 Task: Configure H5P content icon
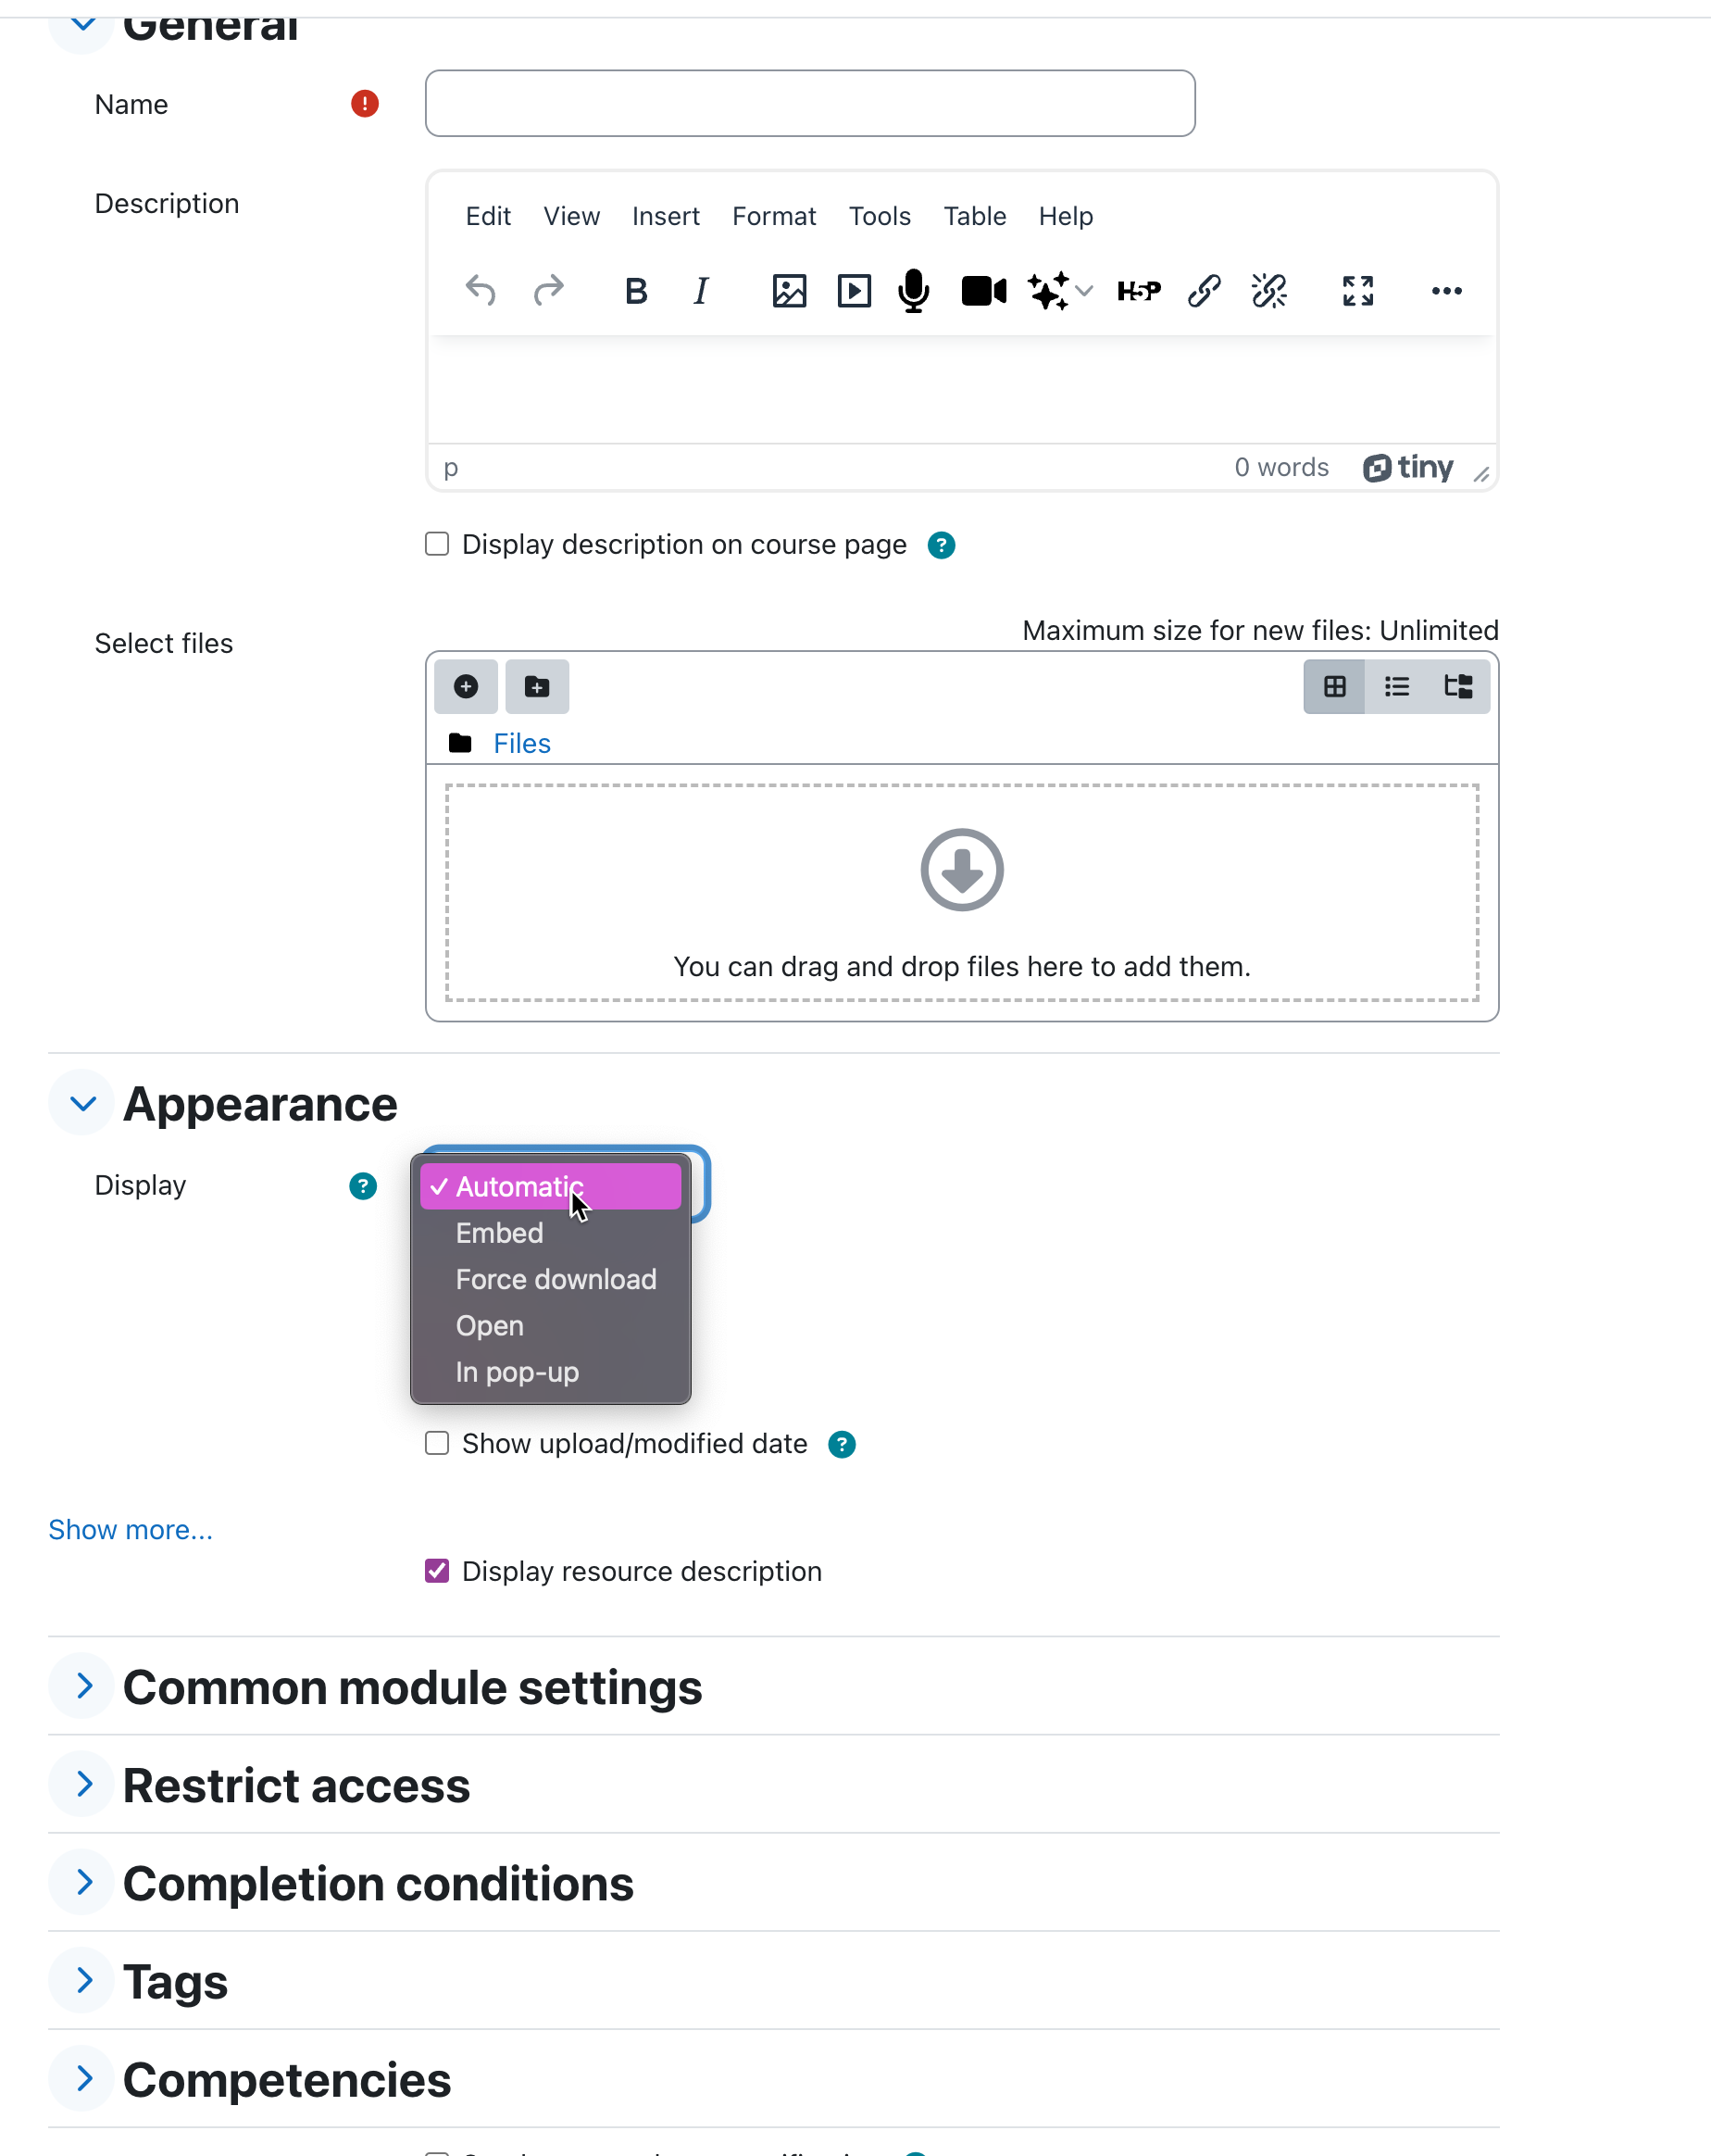(x=1139, y=291)
